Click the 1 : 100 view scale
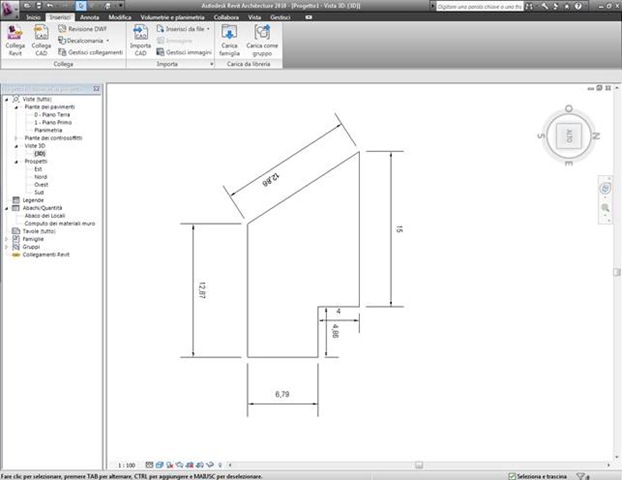This screenshot has height=480, width=622. [127, 465]
